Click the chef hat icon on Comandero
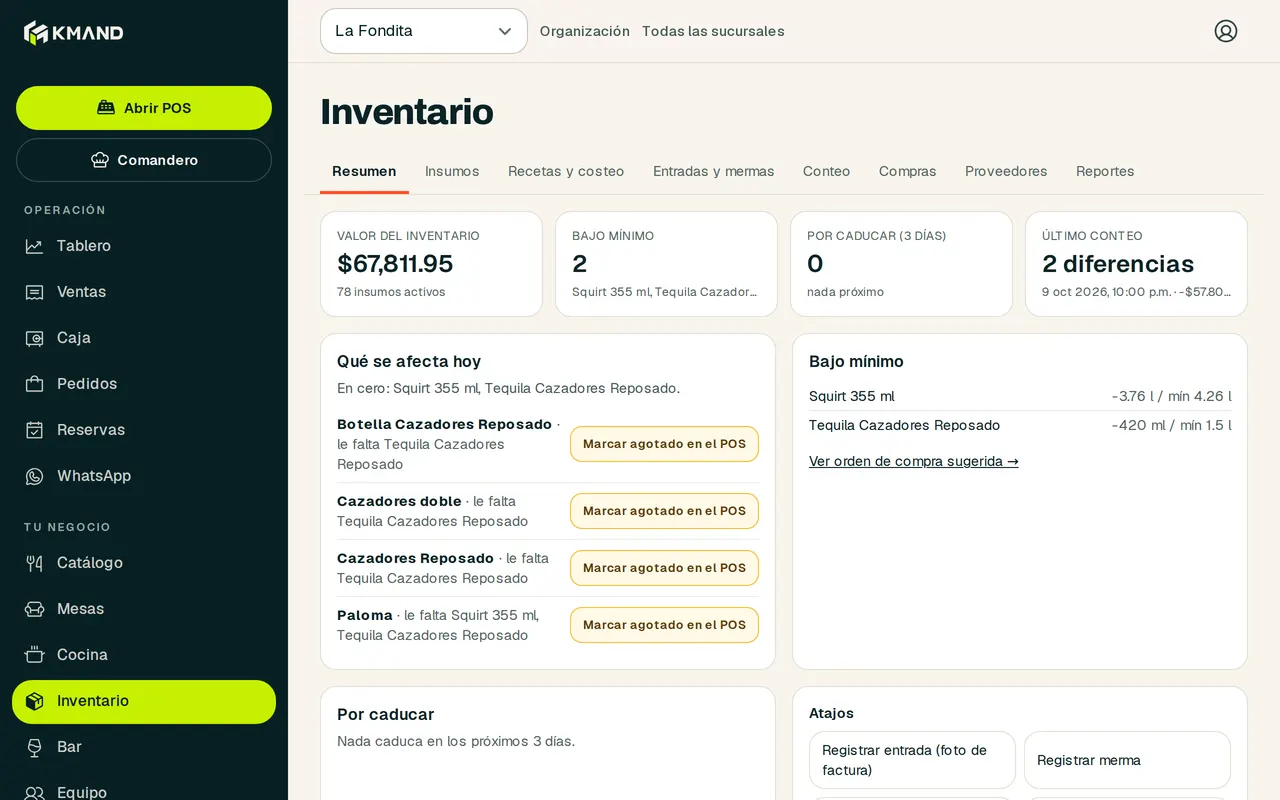1280x800 pixels. [x=100, y=160]
